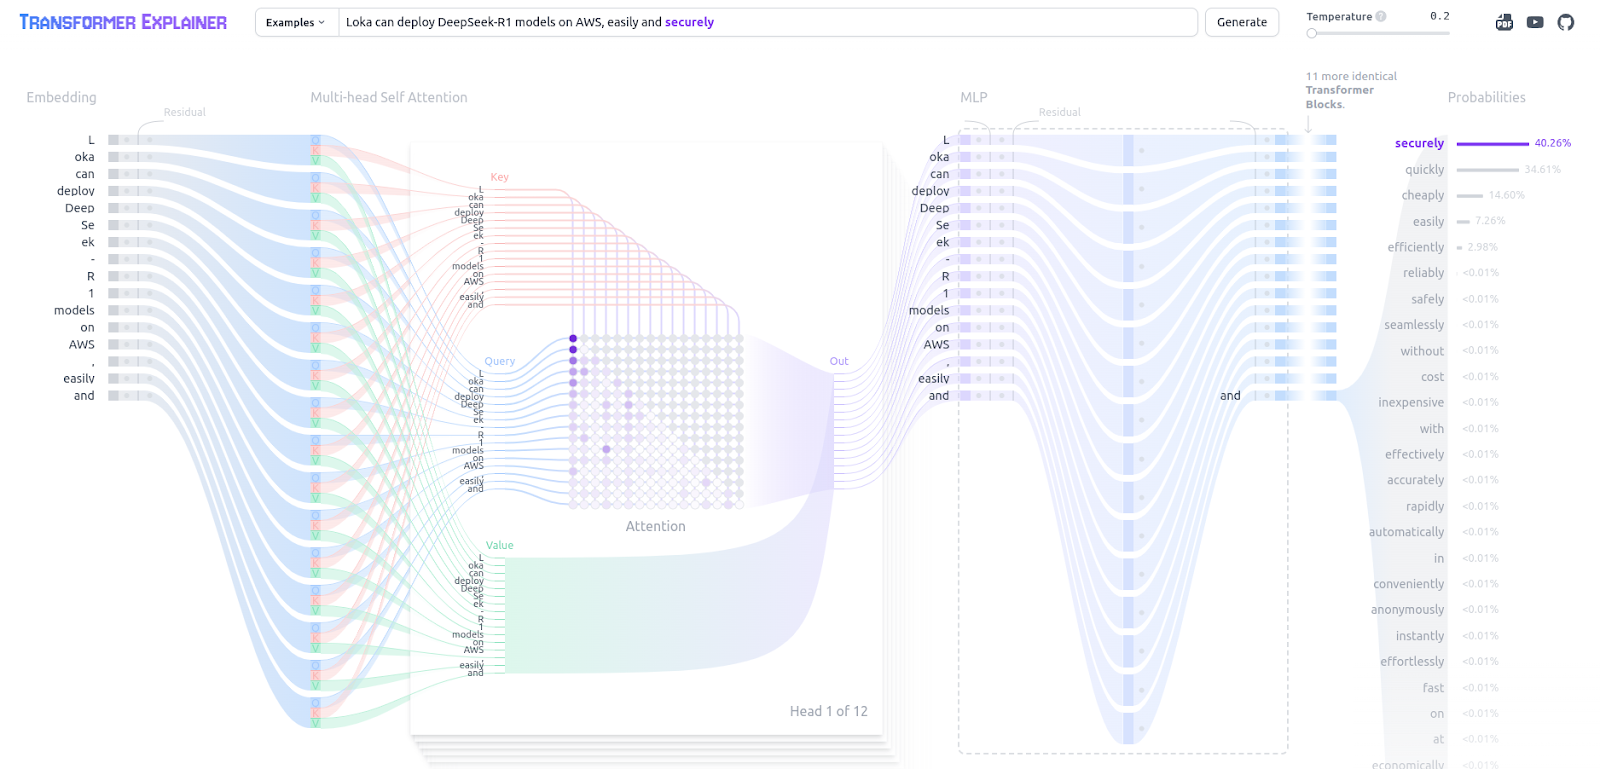Click the prompt text input field
Image resolution: width=1600 pixels, height=769 pixels.
767,22
